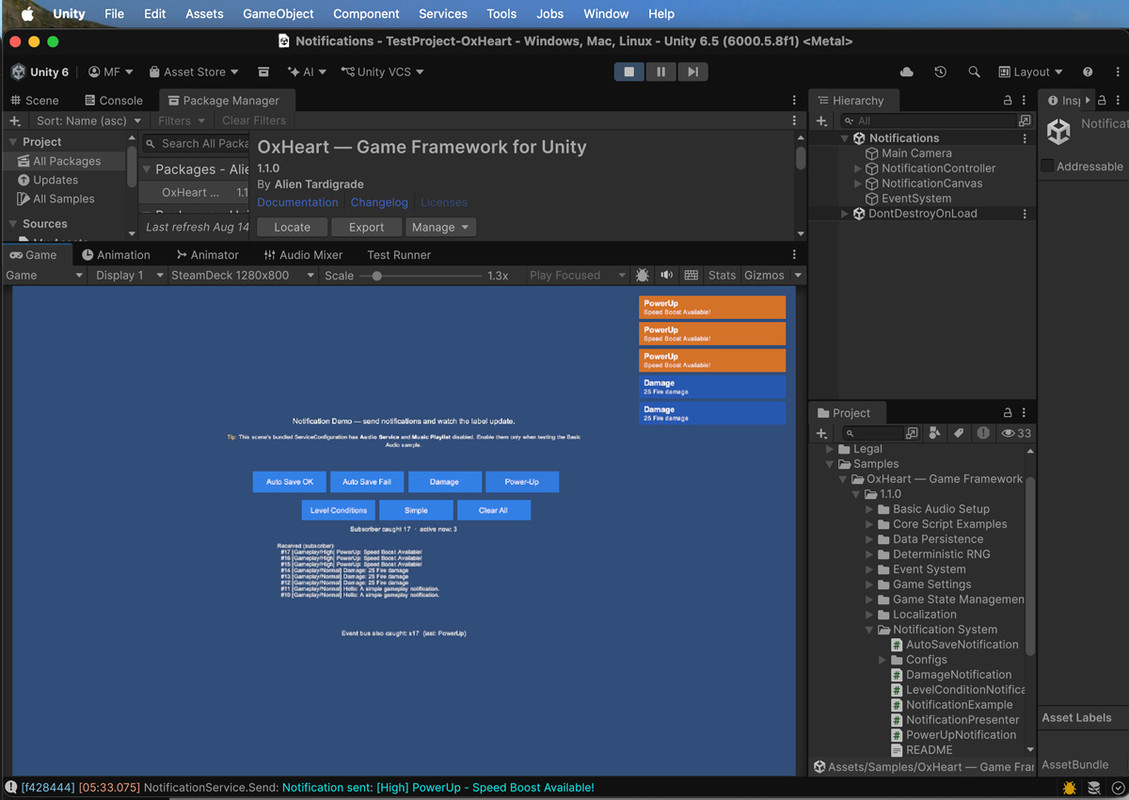Open the Component menu

click(366, 14)
